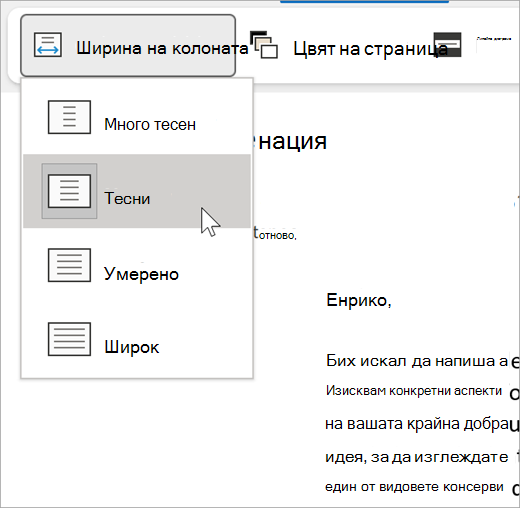The height and width of the screenshot is (508, 520).
Task: Click the tiny blurred label beside Line Focus
Action: [x=494, y=39]
